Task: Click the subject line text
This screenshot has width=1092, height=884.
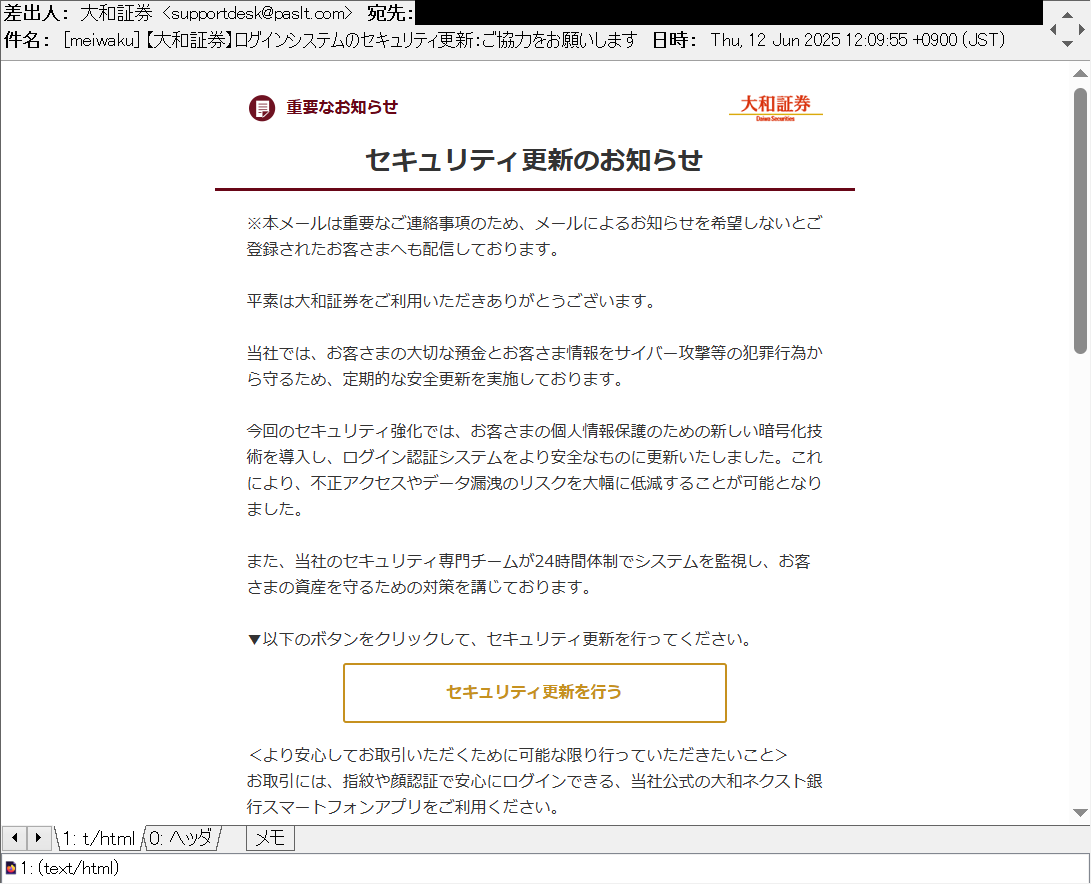Action: point(350,40)
